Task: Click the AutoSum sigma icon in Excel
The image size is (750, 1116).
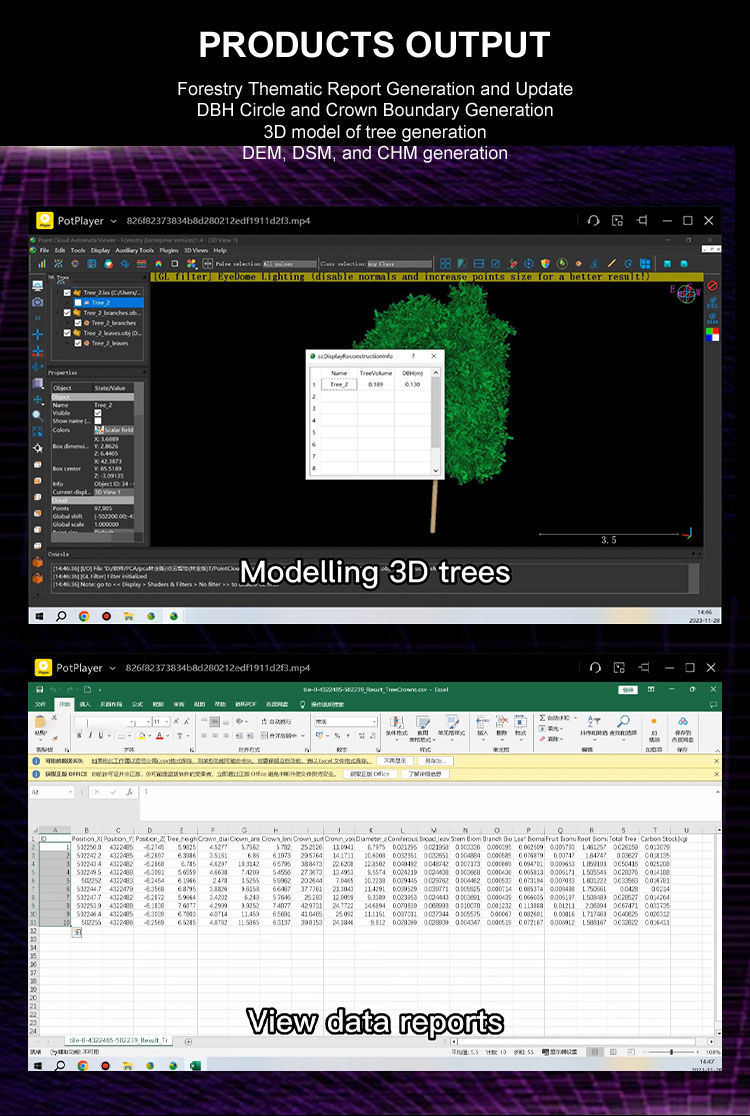Action: (542, 718)
